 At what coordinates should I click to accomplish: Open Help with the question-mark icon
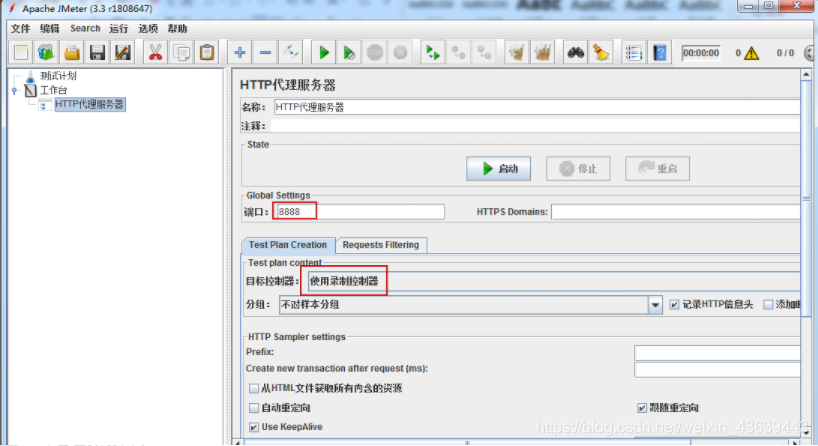point(659,53)
